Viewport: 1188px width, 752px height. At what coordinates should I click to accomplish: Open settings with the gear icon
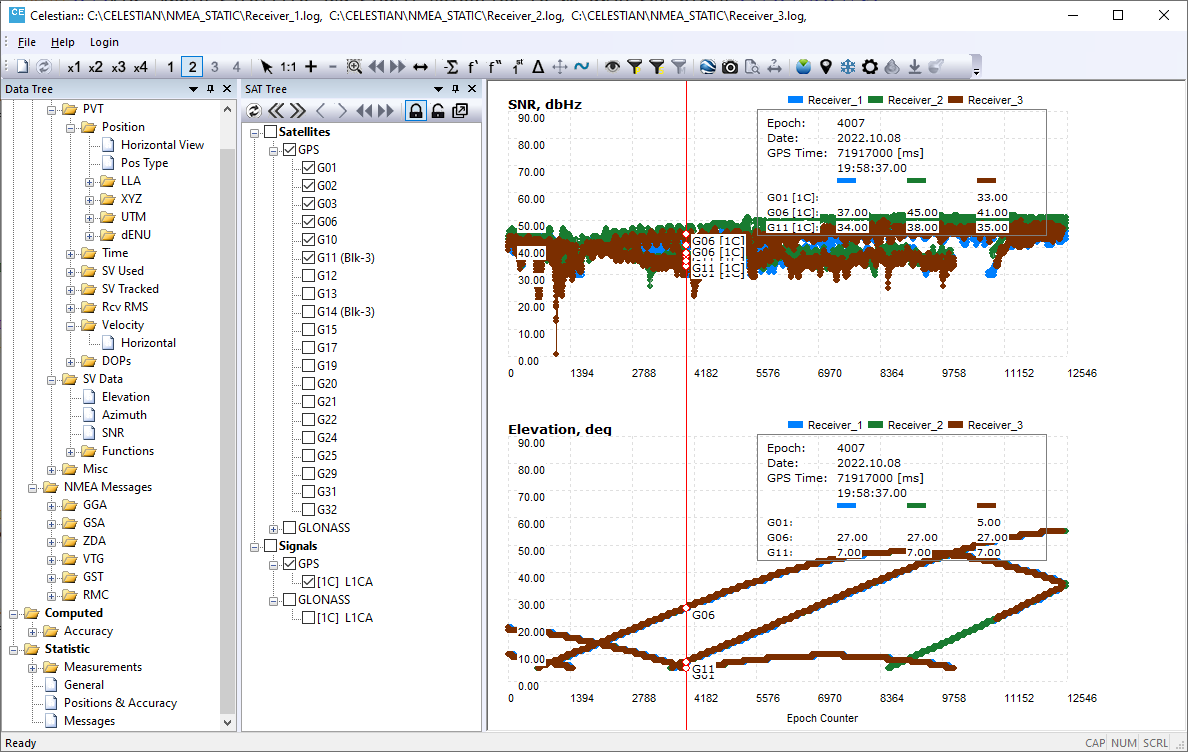[870, 67]
